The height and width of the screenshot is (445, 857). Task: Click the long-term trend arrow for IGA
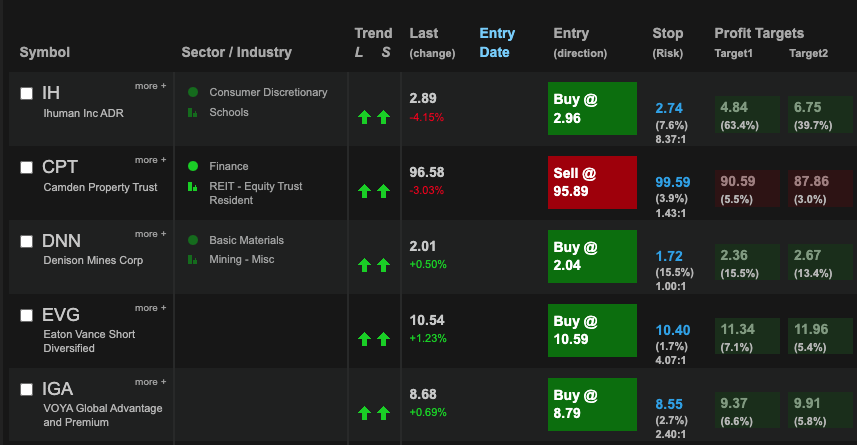[x=365, y=413]
